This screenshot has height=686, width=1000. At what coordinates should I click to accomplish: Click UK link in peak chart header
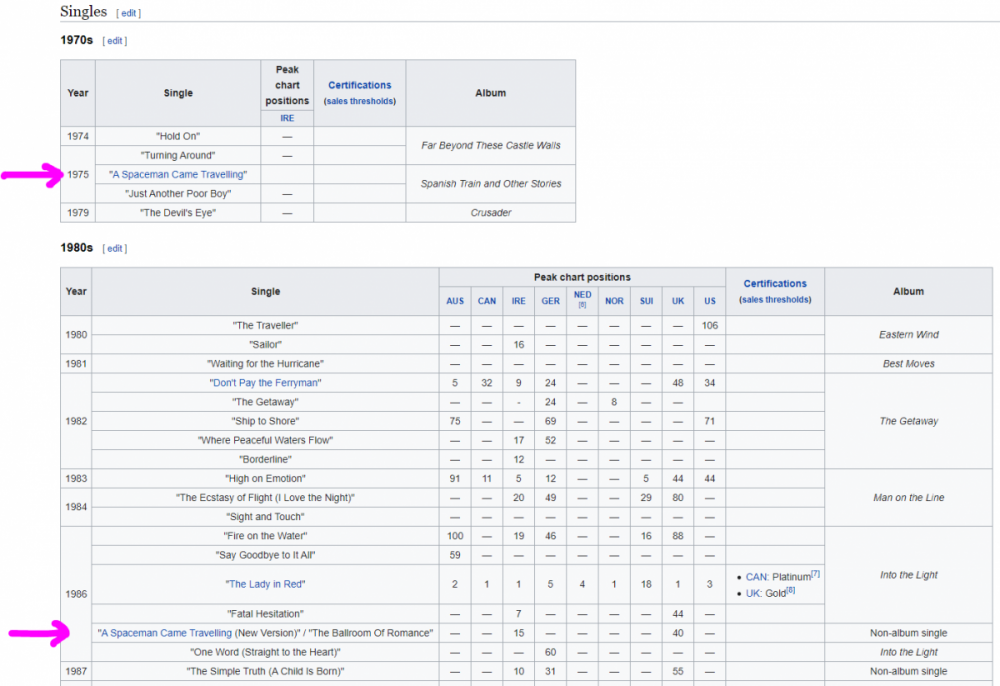pos(678,301)
